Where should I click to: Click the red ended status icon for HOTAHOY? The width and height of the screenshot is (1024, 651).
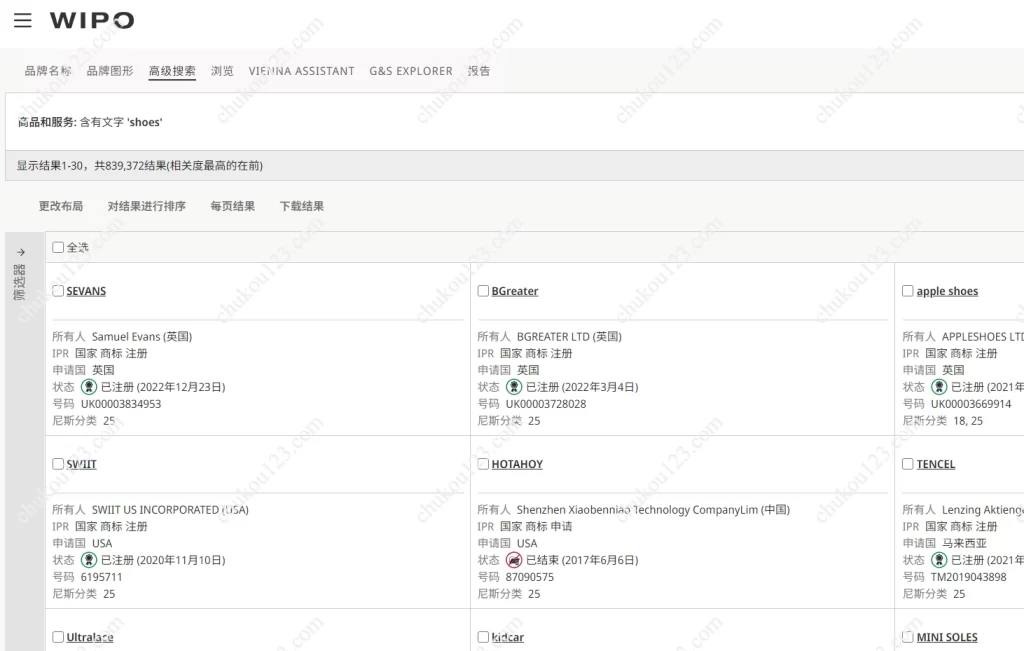(x=514, y=560)
